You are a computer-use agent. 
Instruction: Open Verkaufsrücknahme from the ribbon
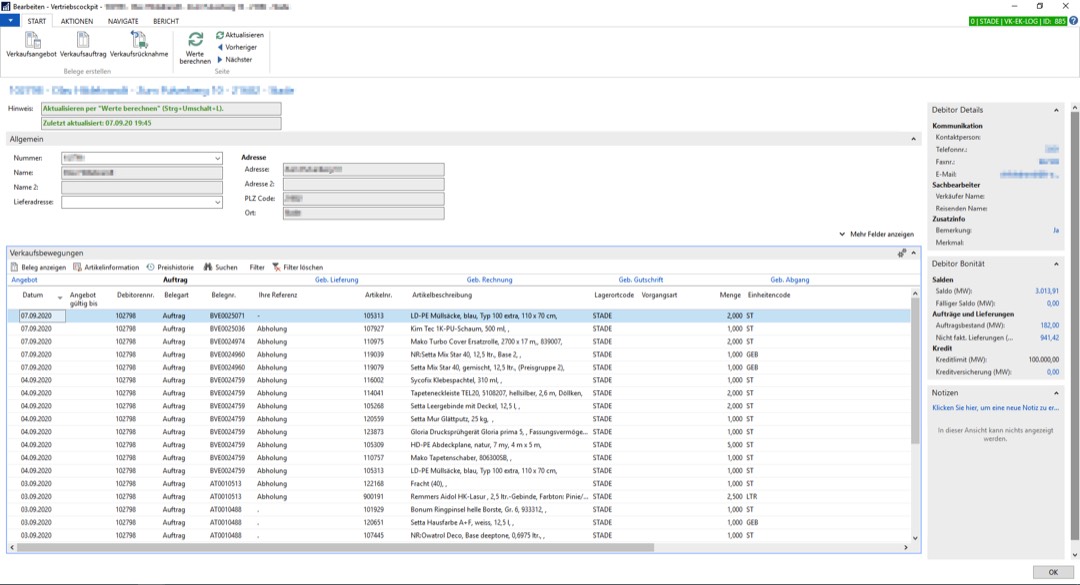coord(138,45)
